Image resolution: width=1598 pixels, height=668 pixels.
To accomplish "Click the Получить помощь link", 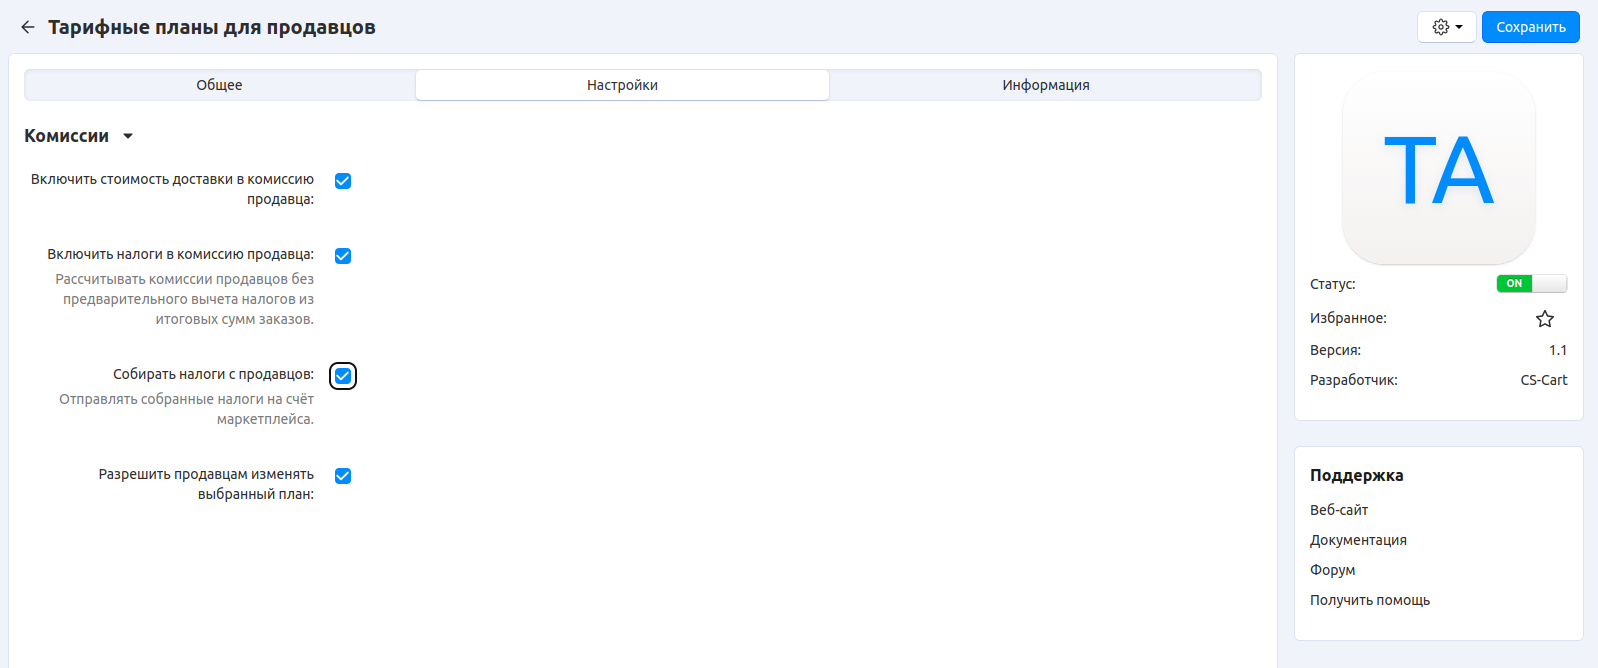I will (x=1369, y=600).
